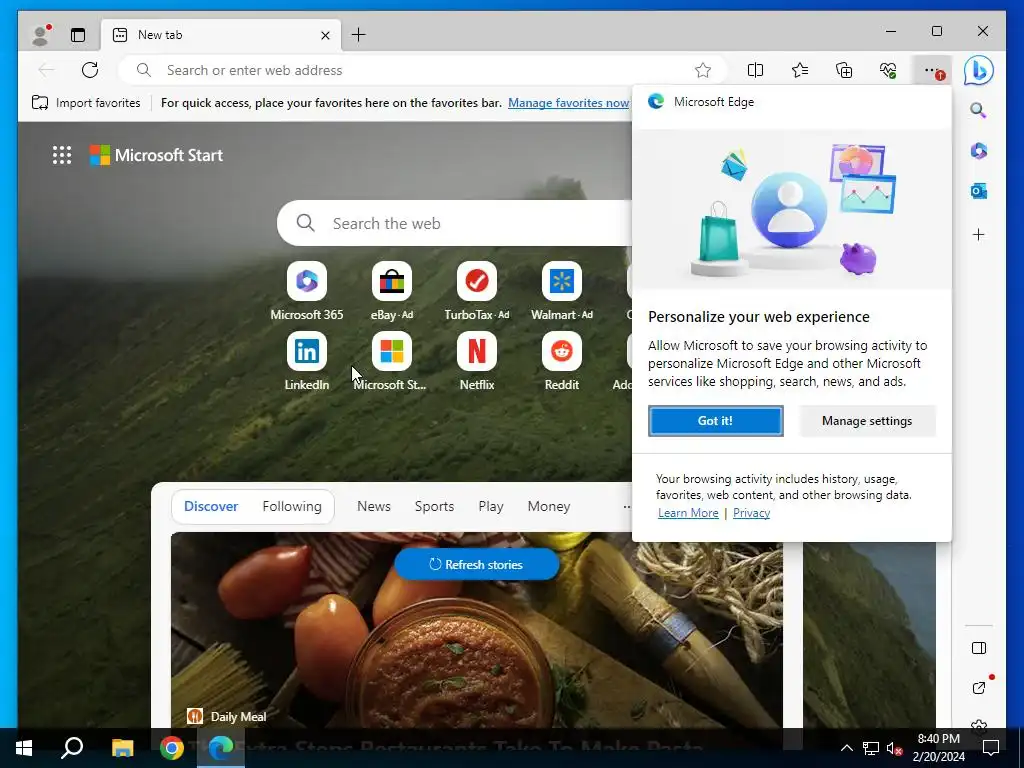The width and height of the screenshot is (1024, 768).
Task: Open the News feed tab
Action: [x=374, y=506]
